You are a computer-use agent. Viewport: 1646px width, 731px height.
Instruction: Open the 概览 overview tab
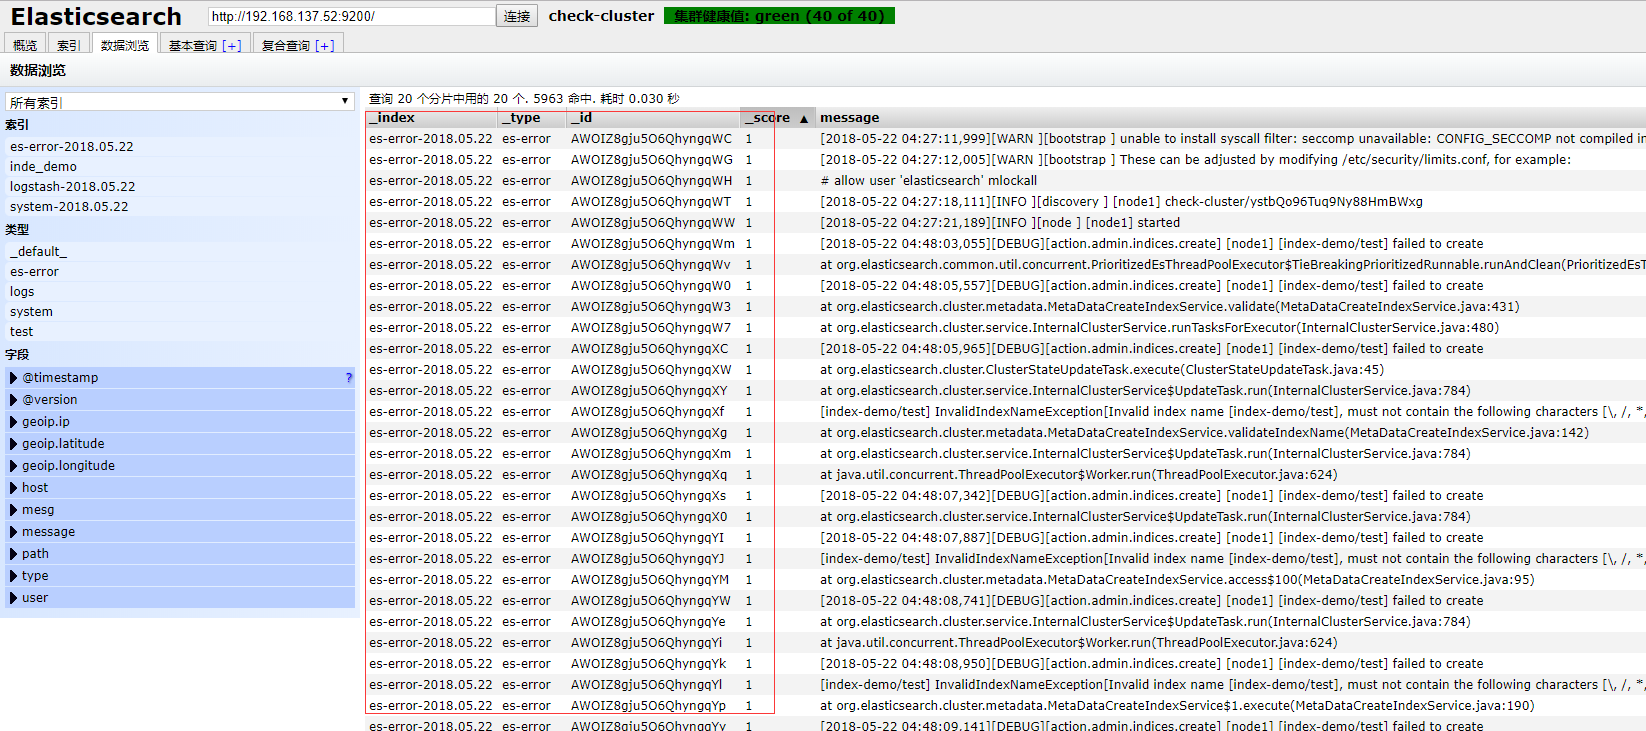coord(25,45)
